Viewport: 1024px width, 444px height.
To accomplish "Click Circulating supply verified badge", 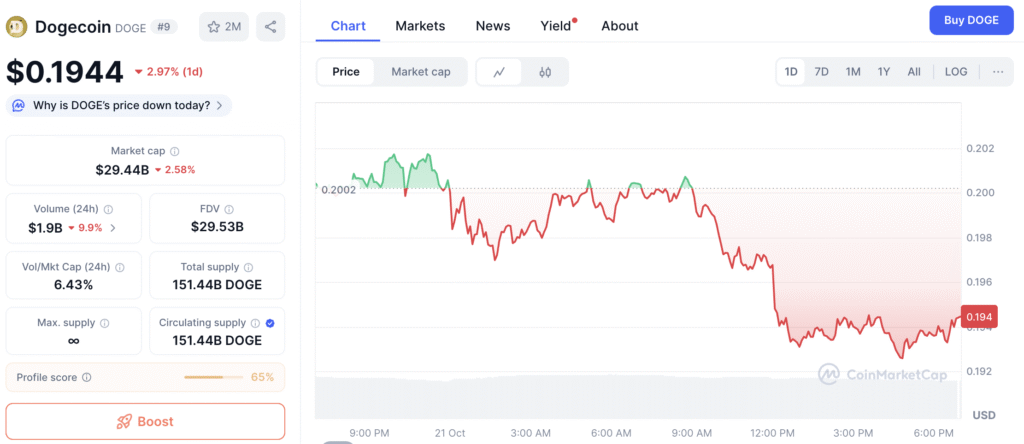I will coord(271,323).
